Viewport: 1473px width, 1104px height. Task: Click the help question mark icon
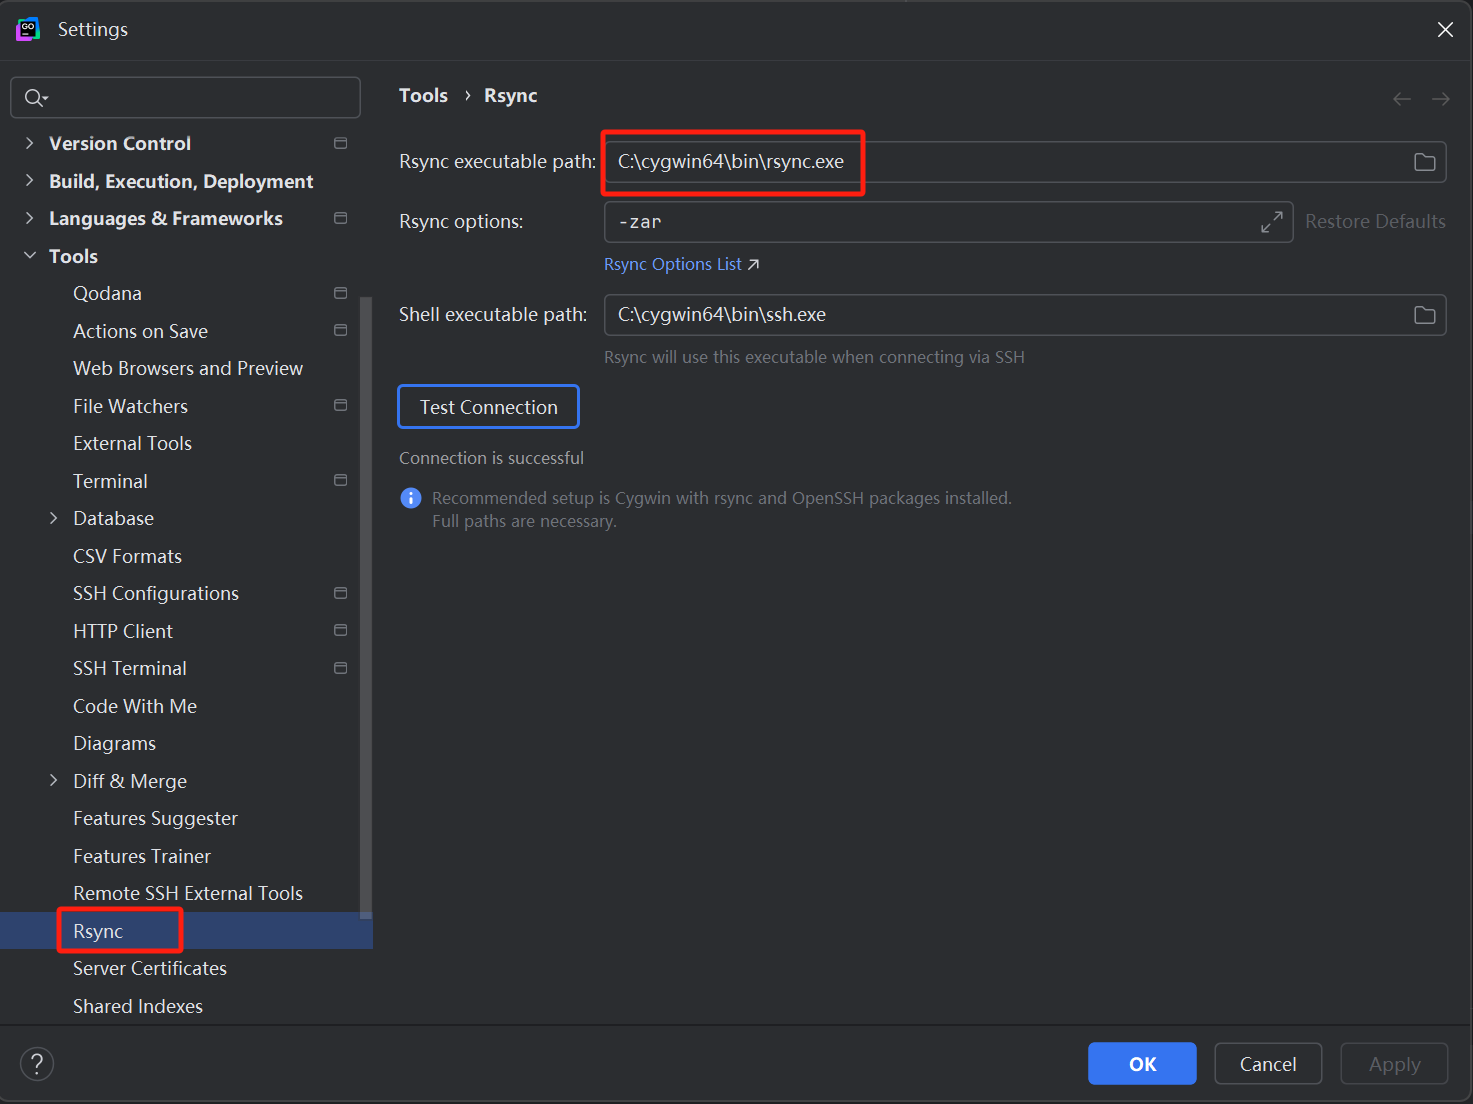37,1064
